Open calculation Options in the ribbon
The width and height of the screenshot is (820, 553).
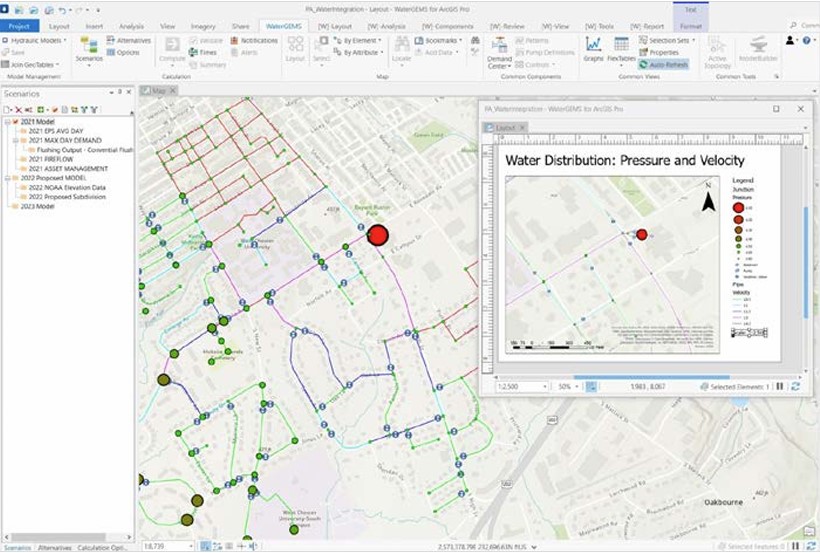tap(123, 52)
